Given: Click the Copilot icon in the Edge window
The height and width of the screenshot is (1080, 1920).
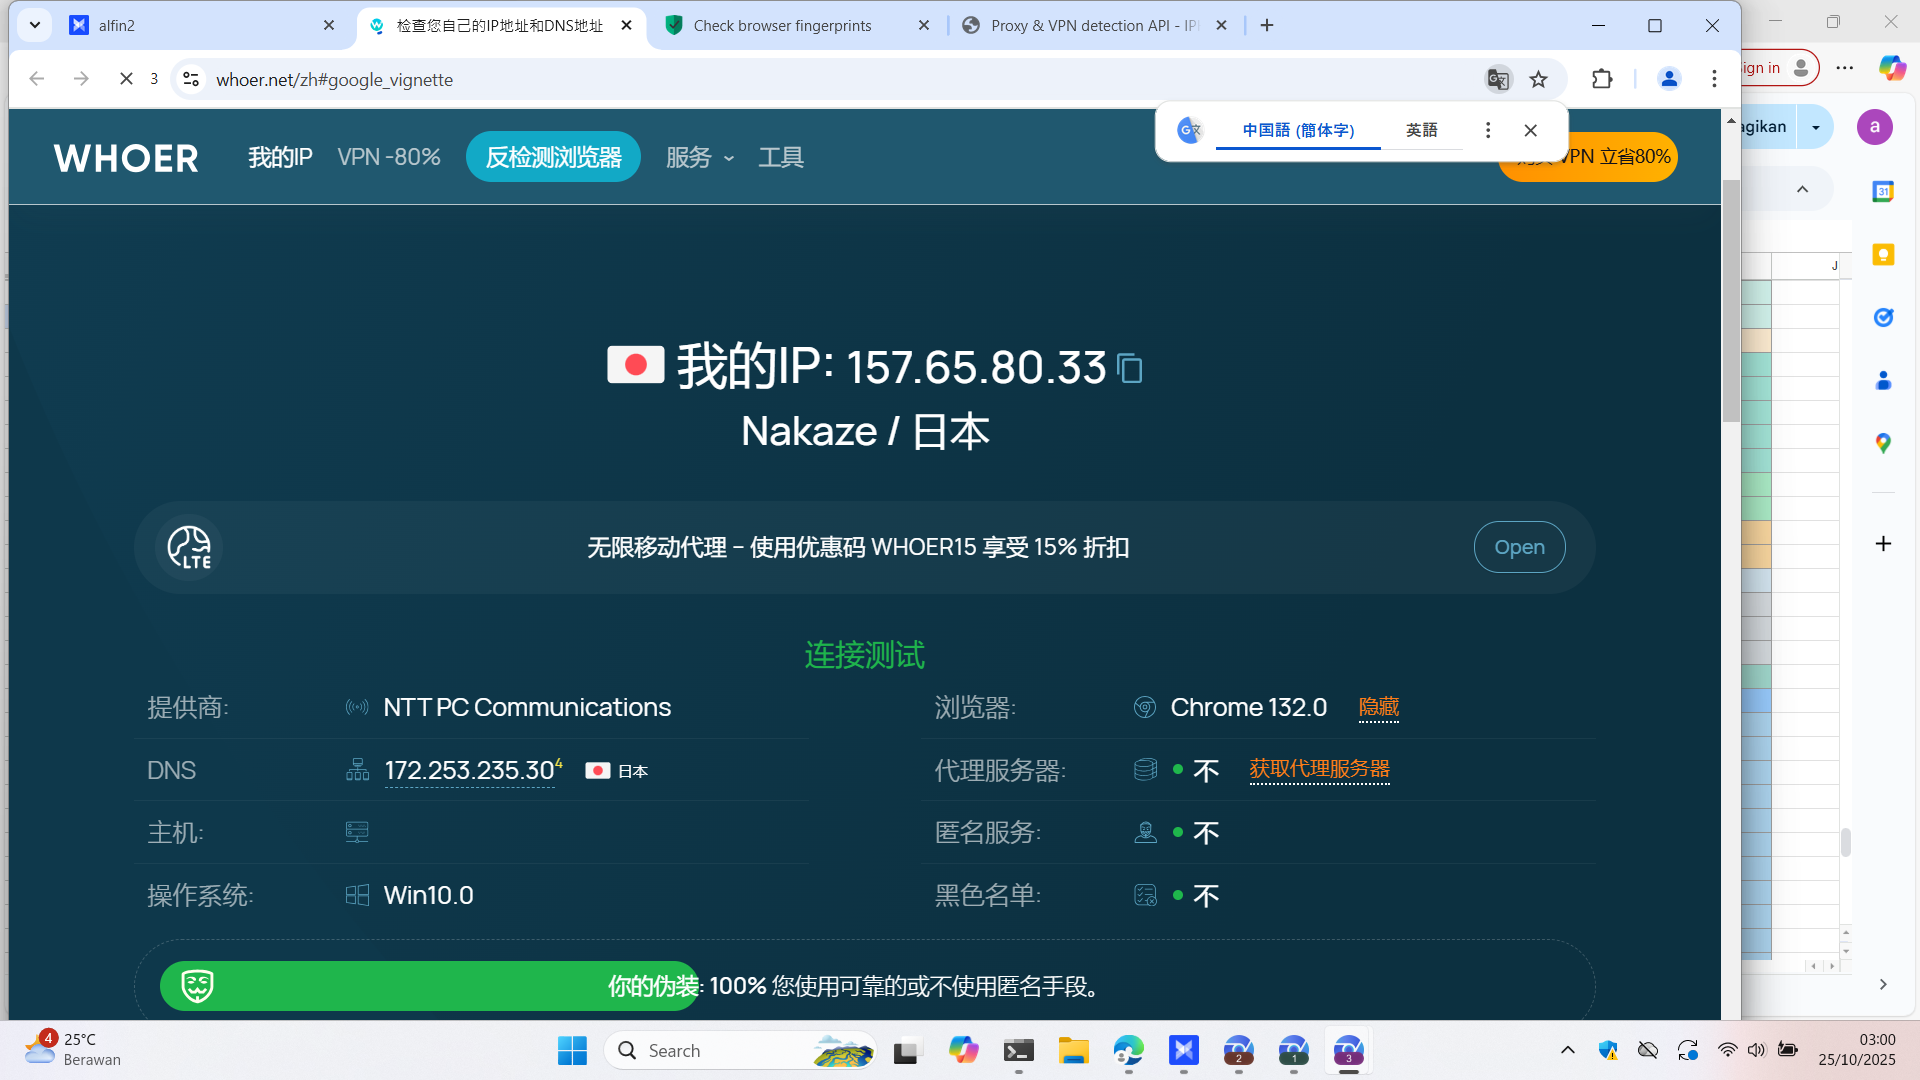Looking at the screenshot, I should (x=1892, y=67).
